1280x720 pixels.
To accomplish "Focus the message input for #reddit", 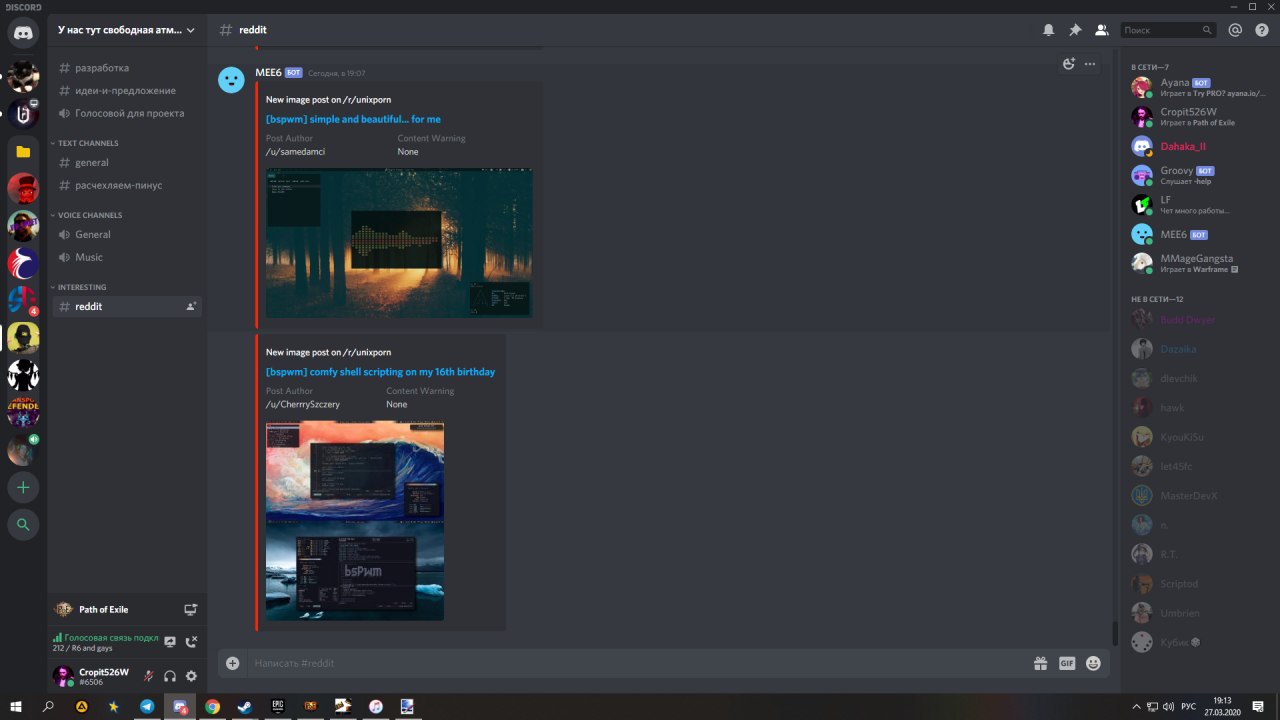I will click(640, 663).
